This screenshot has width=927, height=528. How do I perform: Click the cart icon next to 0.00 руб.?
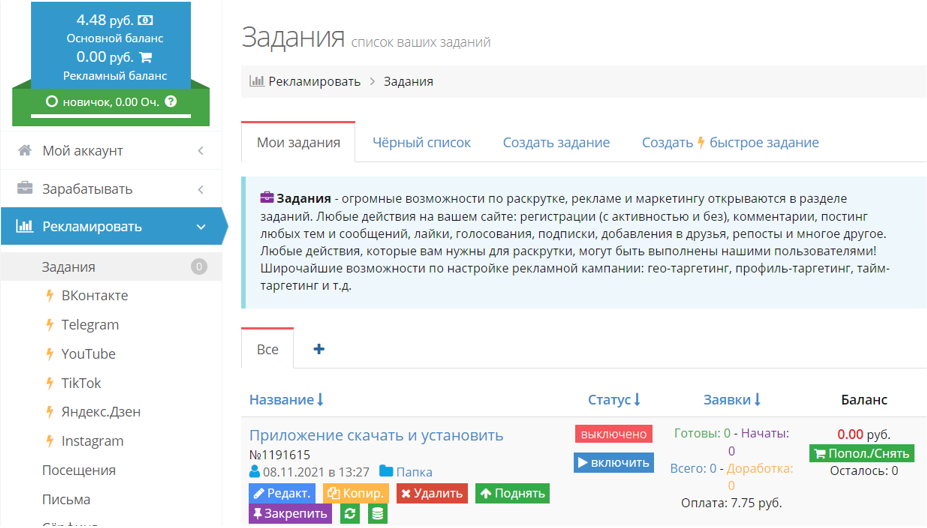(145, 57)
